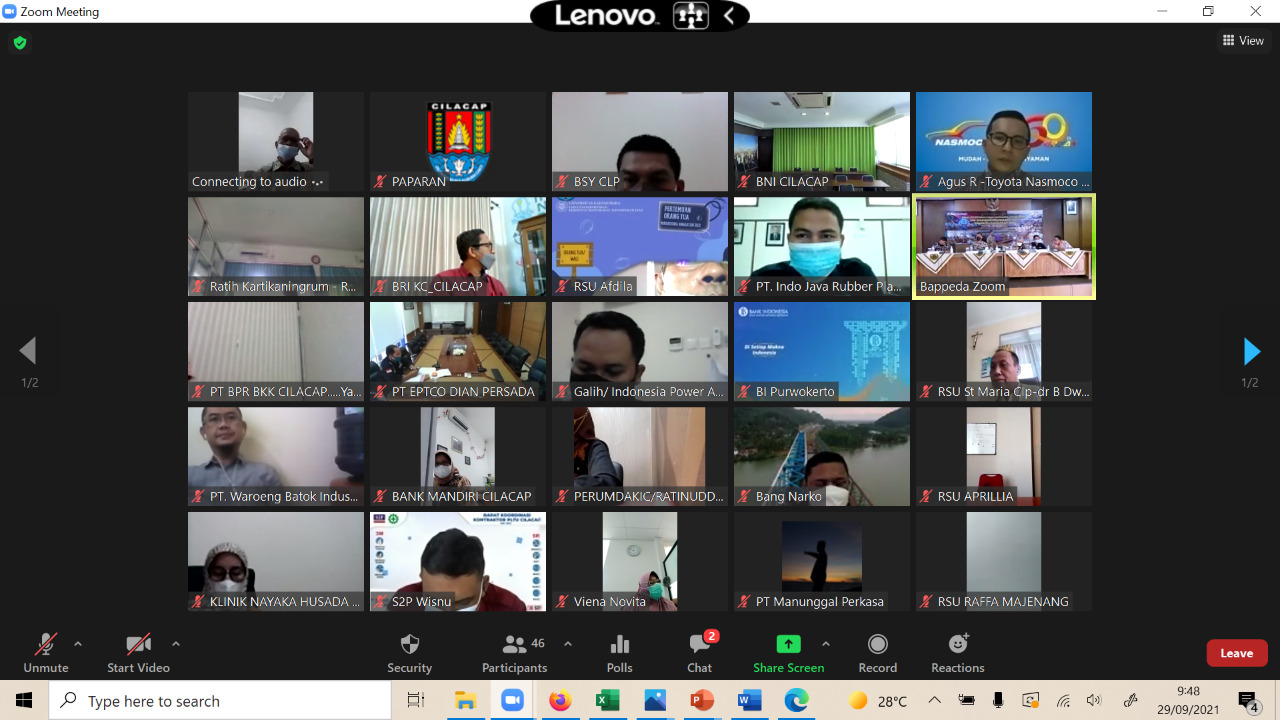
Task: Open the Security shield options
Action: click(409, 645)
